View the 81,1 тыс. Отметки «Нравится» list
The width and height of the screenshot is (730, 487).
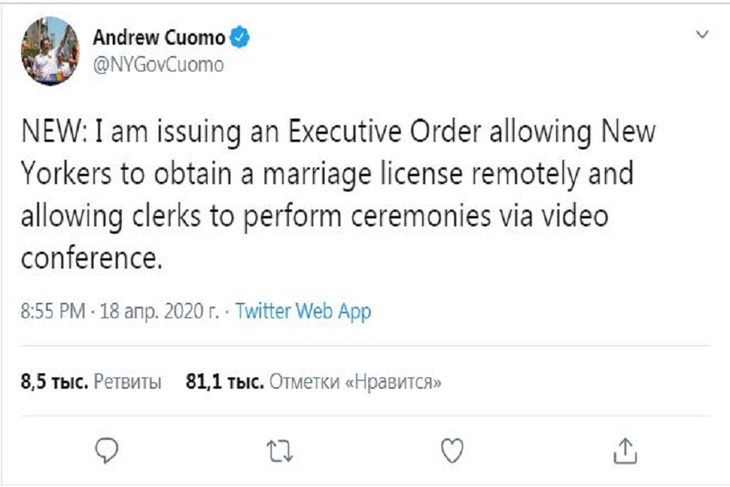(314, 382)
